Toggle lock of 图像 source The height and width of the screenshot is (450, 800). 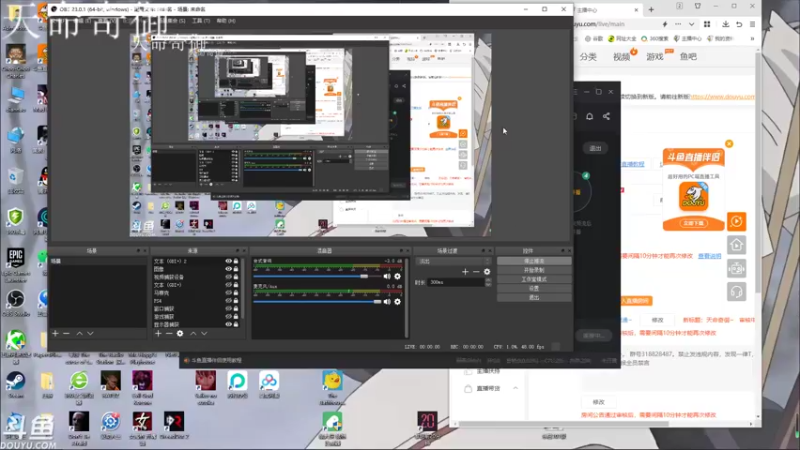click(236, 269)
